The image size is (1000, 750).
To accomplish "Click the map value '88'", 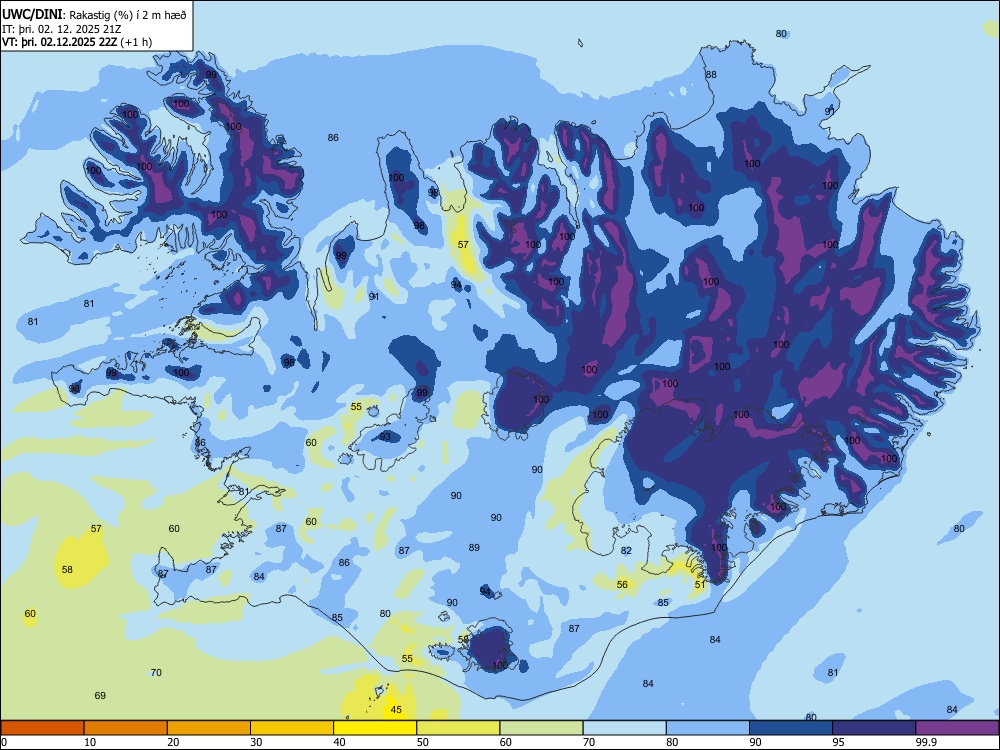I will click(711, 74).
